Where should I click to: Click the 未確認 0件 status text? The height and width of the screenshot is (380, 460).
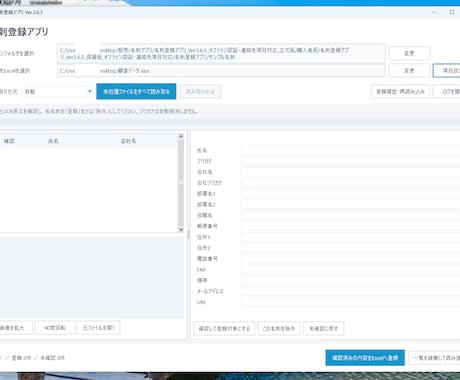[x=52, y=358]
